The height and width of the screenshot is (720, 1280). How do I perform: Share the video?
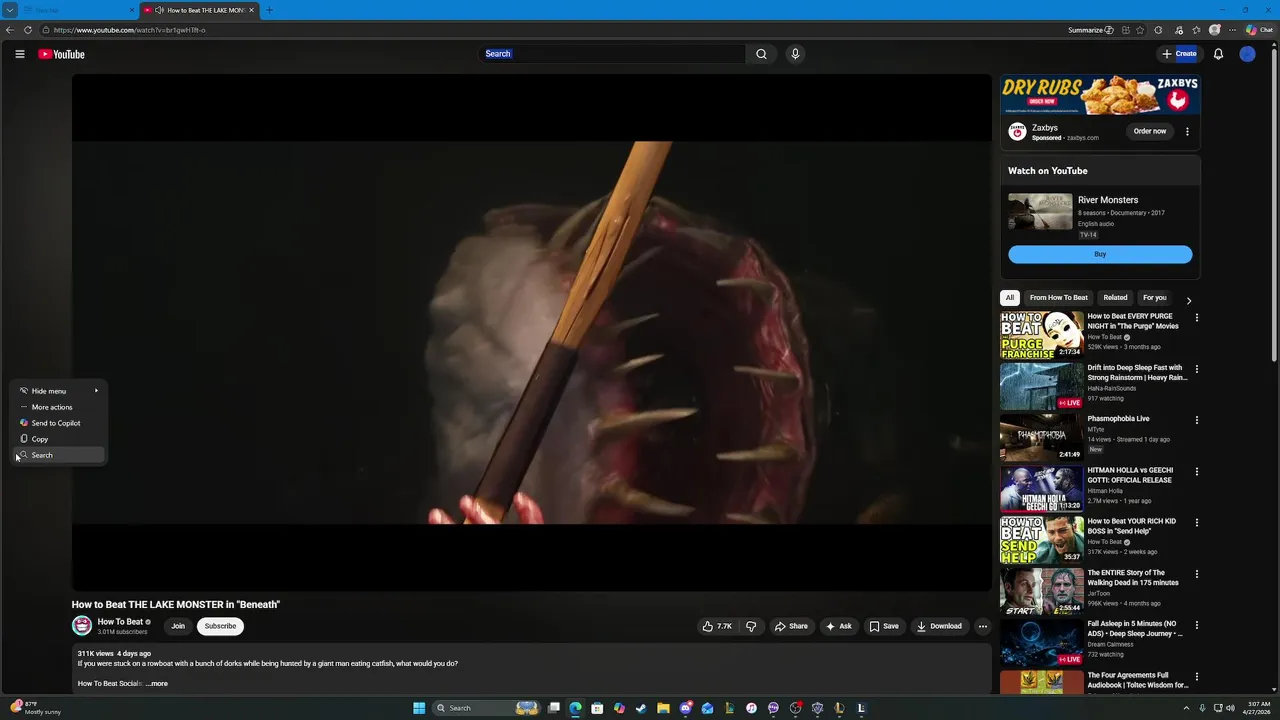pyautogui.click(x=791, y=626)
